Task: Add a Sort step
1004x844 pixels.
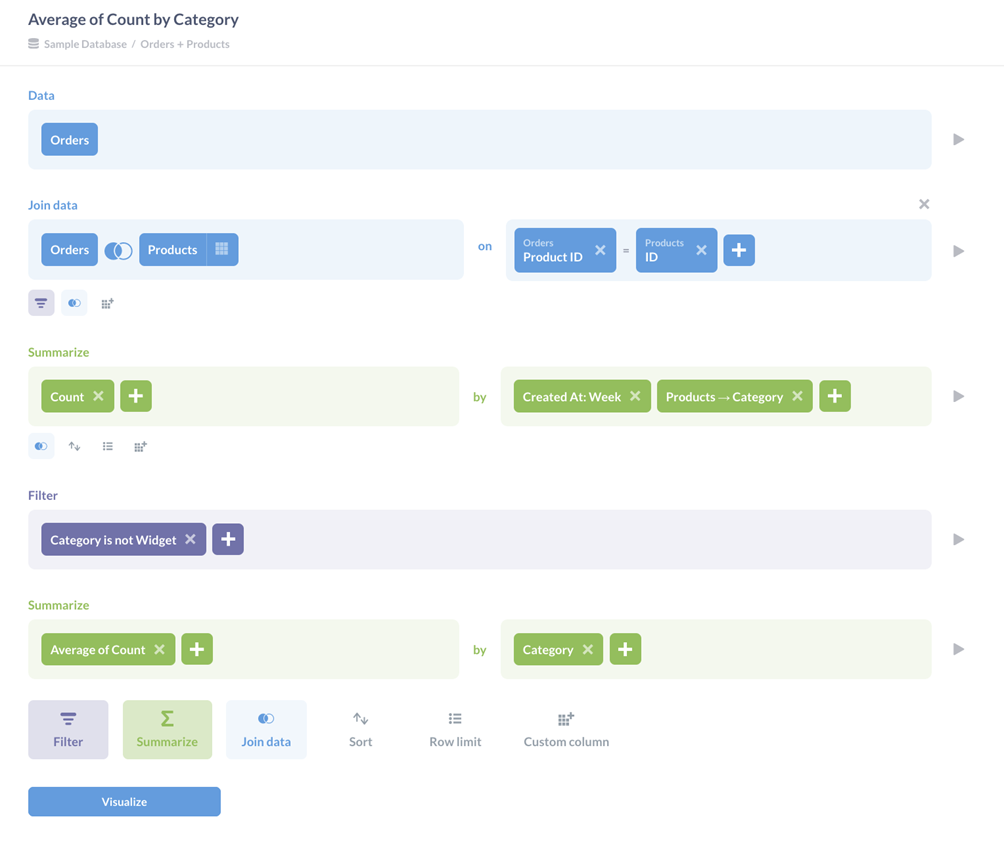Action: (x=360, y=729)
